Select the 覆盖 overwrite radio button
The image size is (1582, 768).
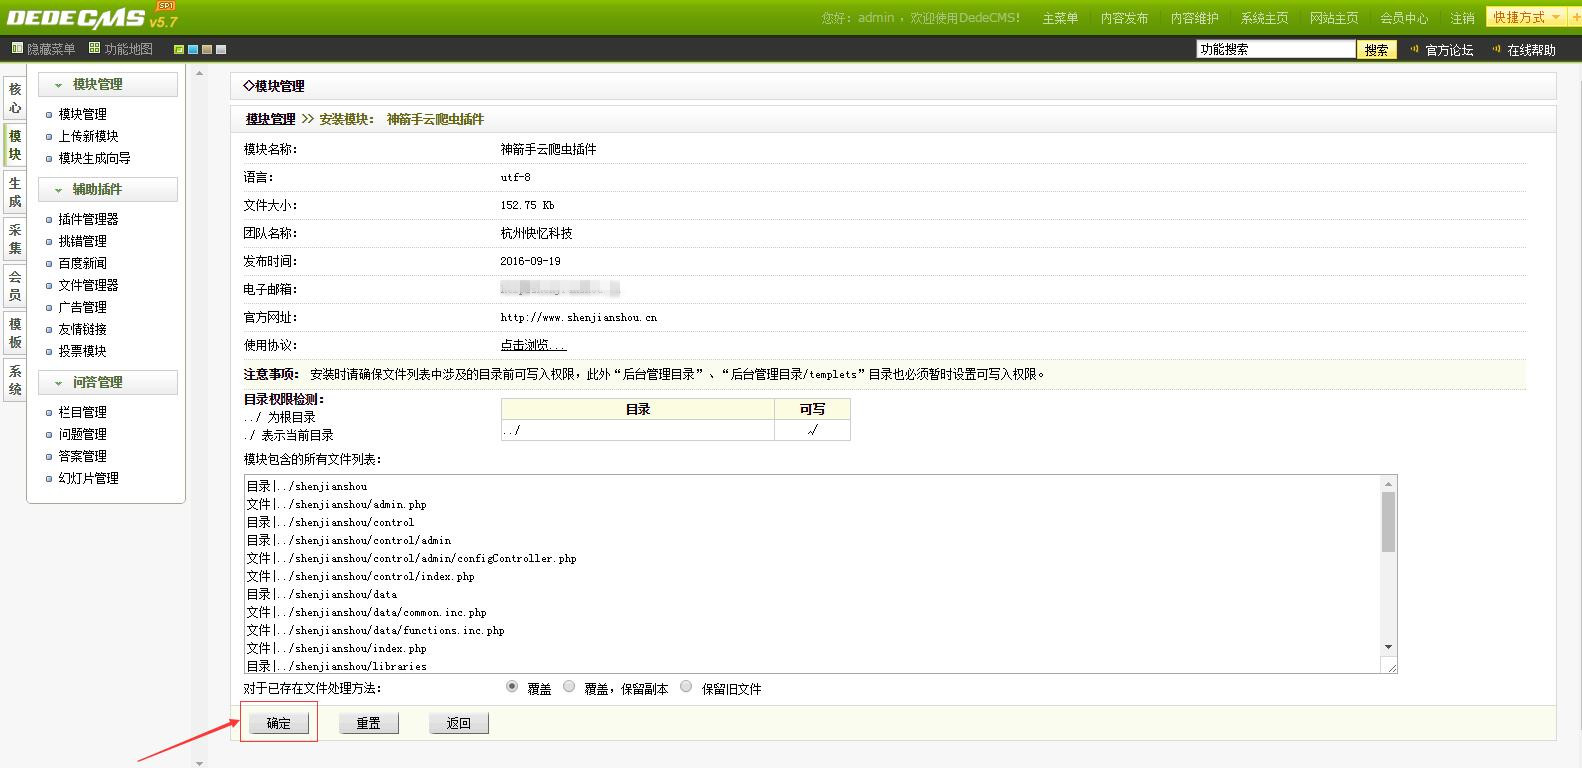pyautogui.click(x=512, y=687)
